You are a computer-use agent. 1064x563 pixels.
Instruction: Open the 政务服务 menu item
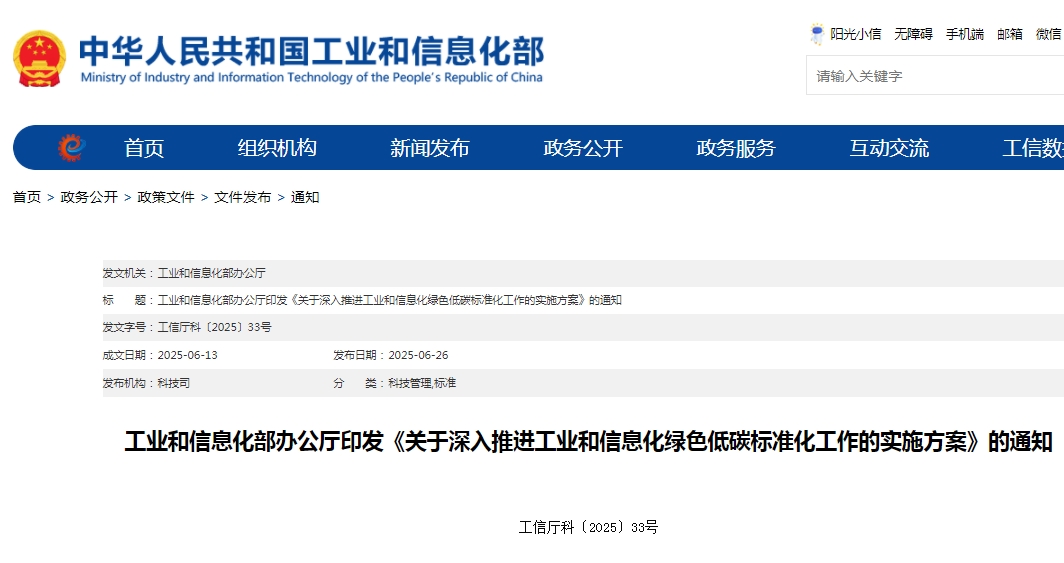736,148
